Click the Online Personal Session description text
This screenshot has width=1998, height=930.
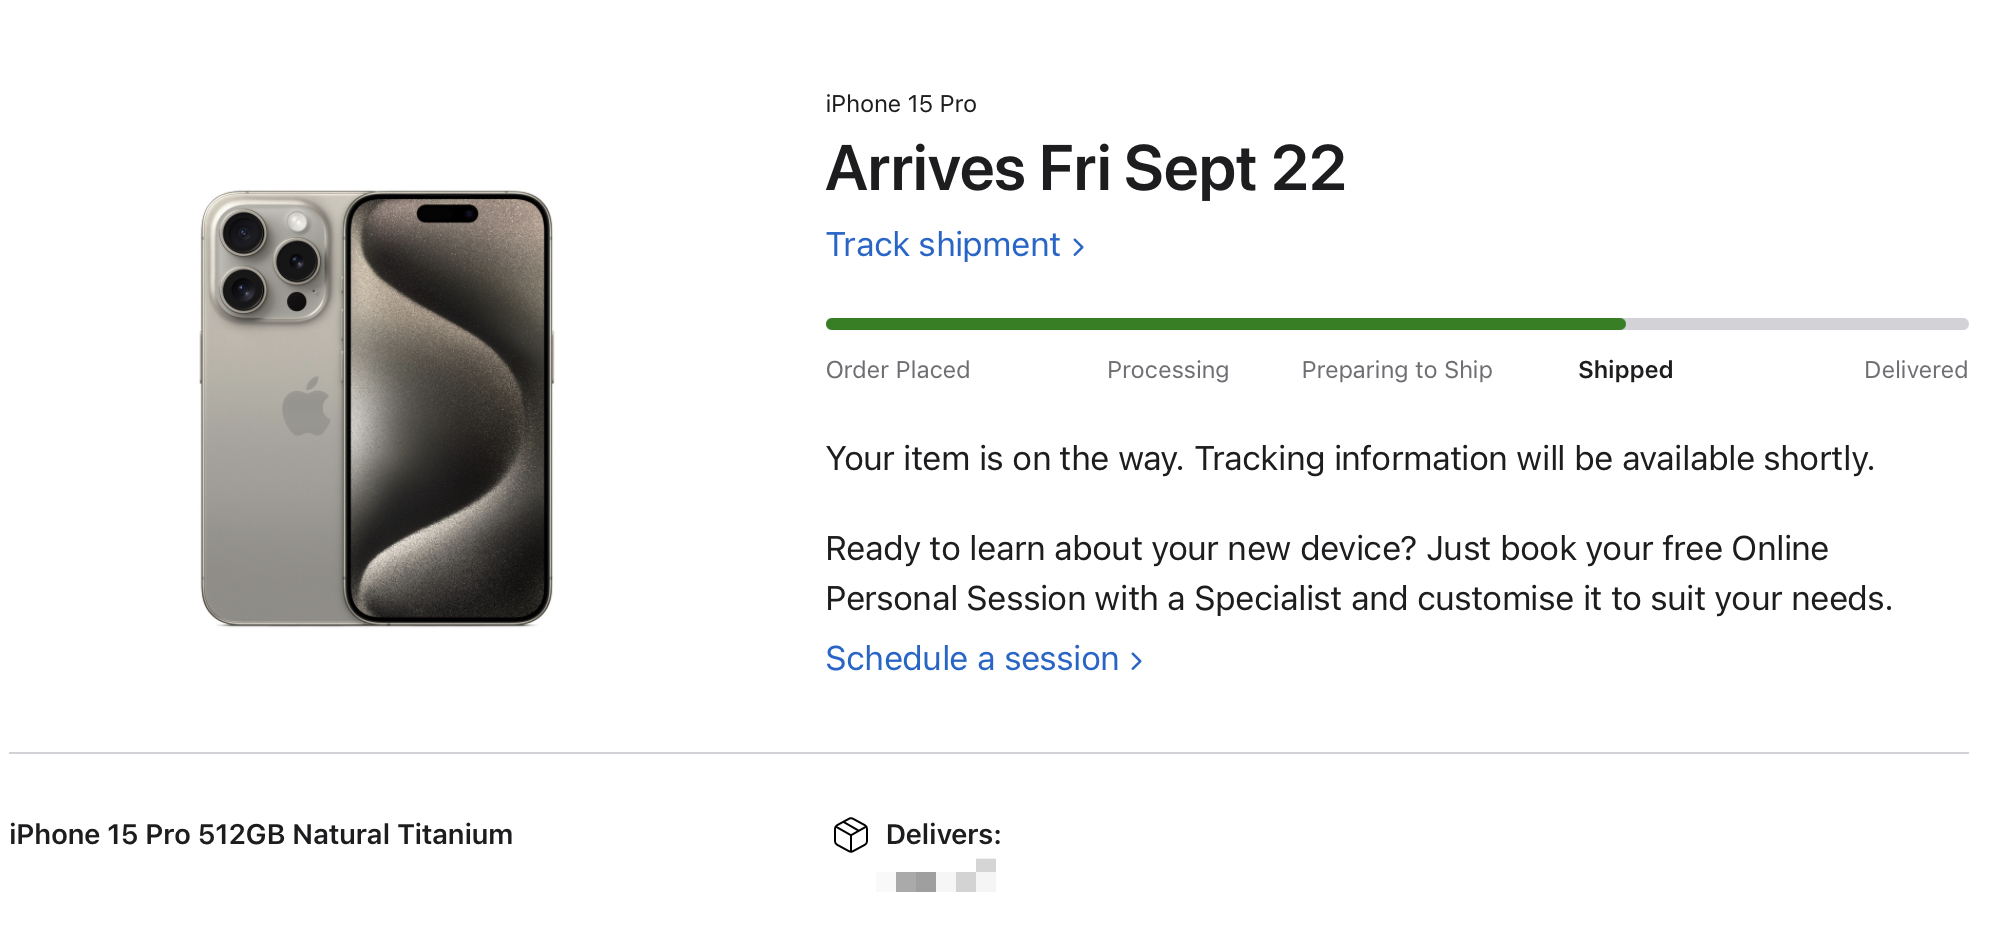[x=1359, y=573]
